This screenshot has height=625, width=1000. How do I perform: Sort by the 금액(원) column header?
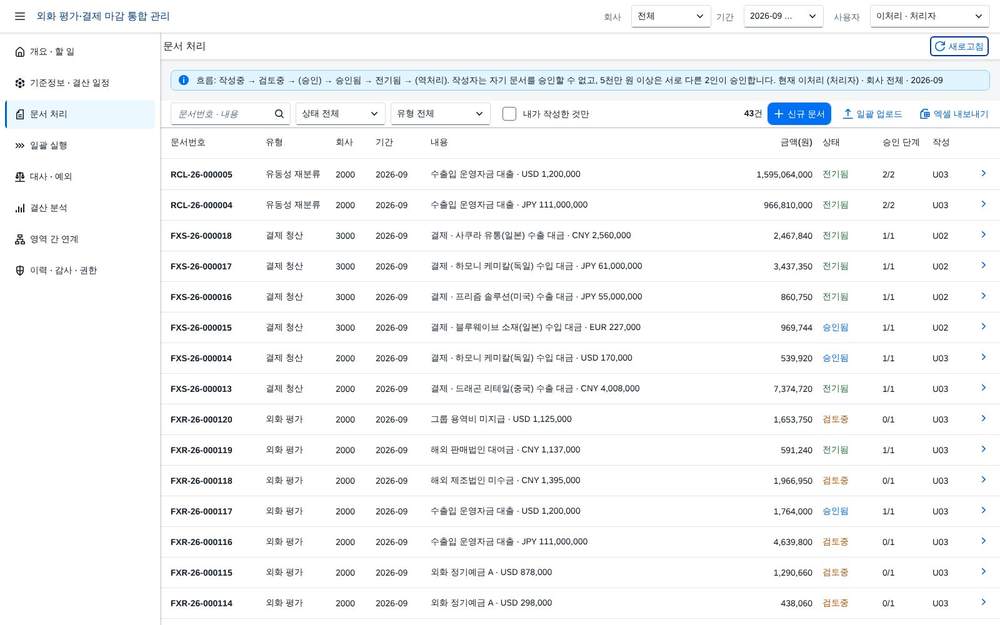pyautogui.click(x=796, y=142)
